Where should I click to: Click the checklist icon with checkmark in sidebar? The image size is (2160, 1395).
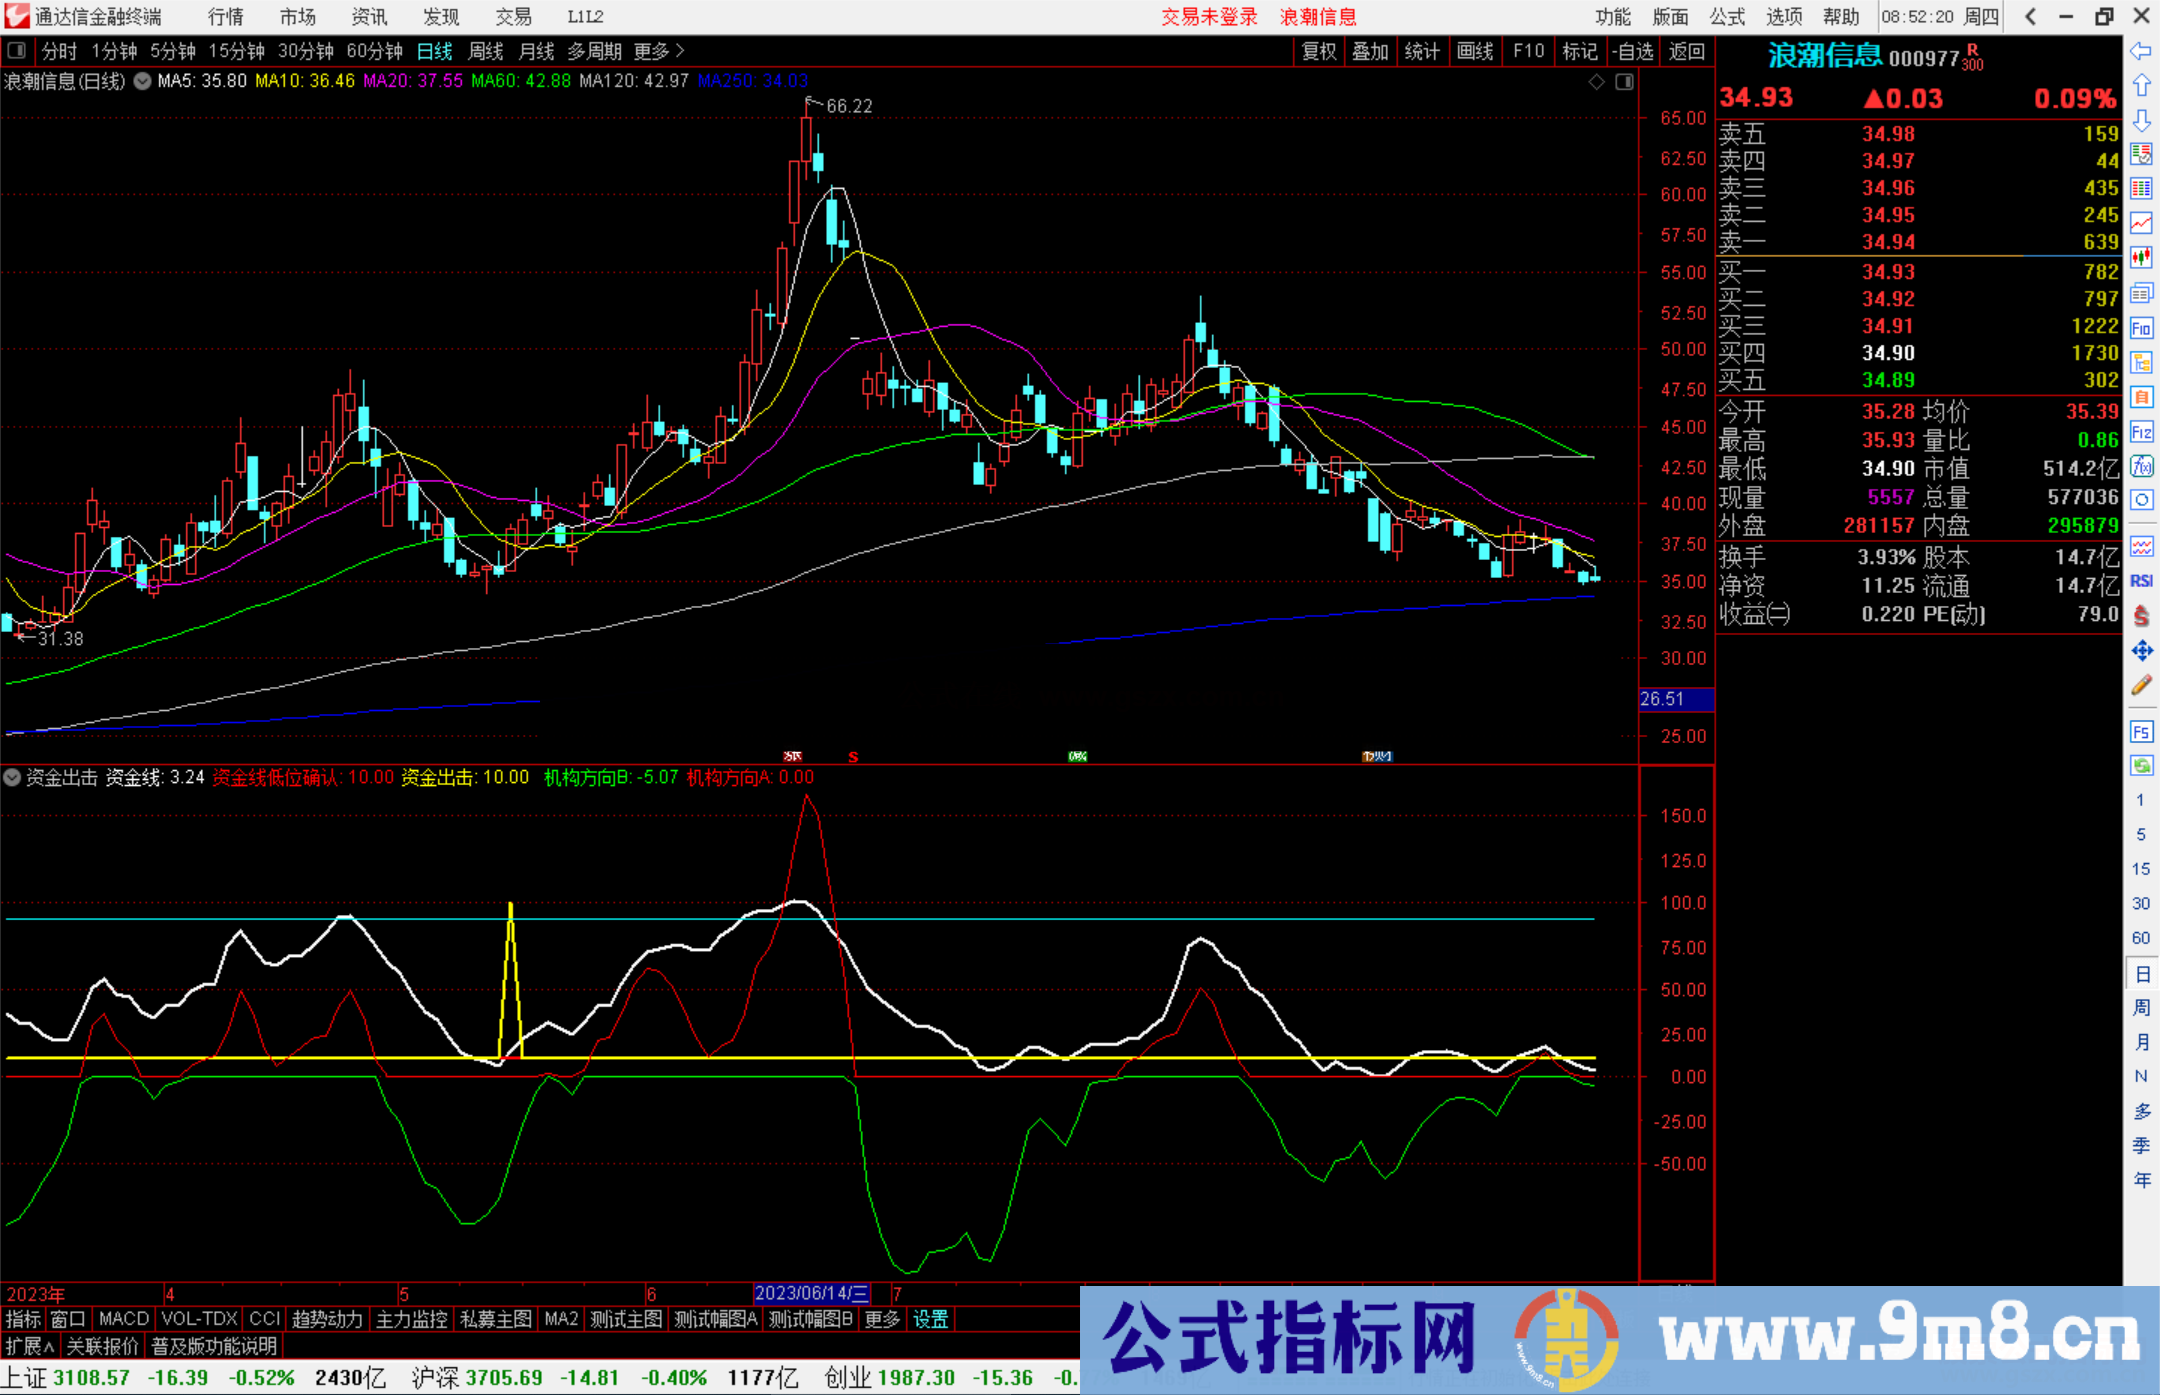(x=2141, y=154)
